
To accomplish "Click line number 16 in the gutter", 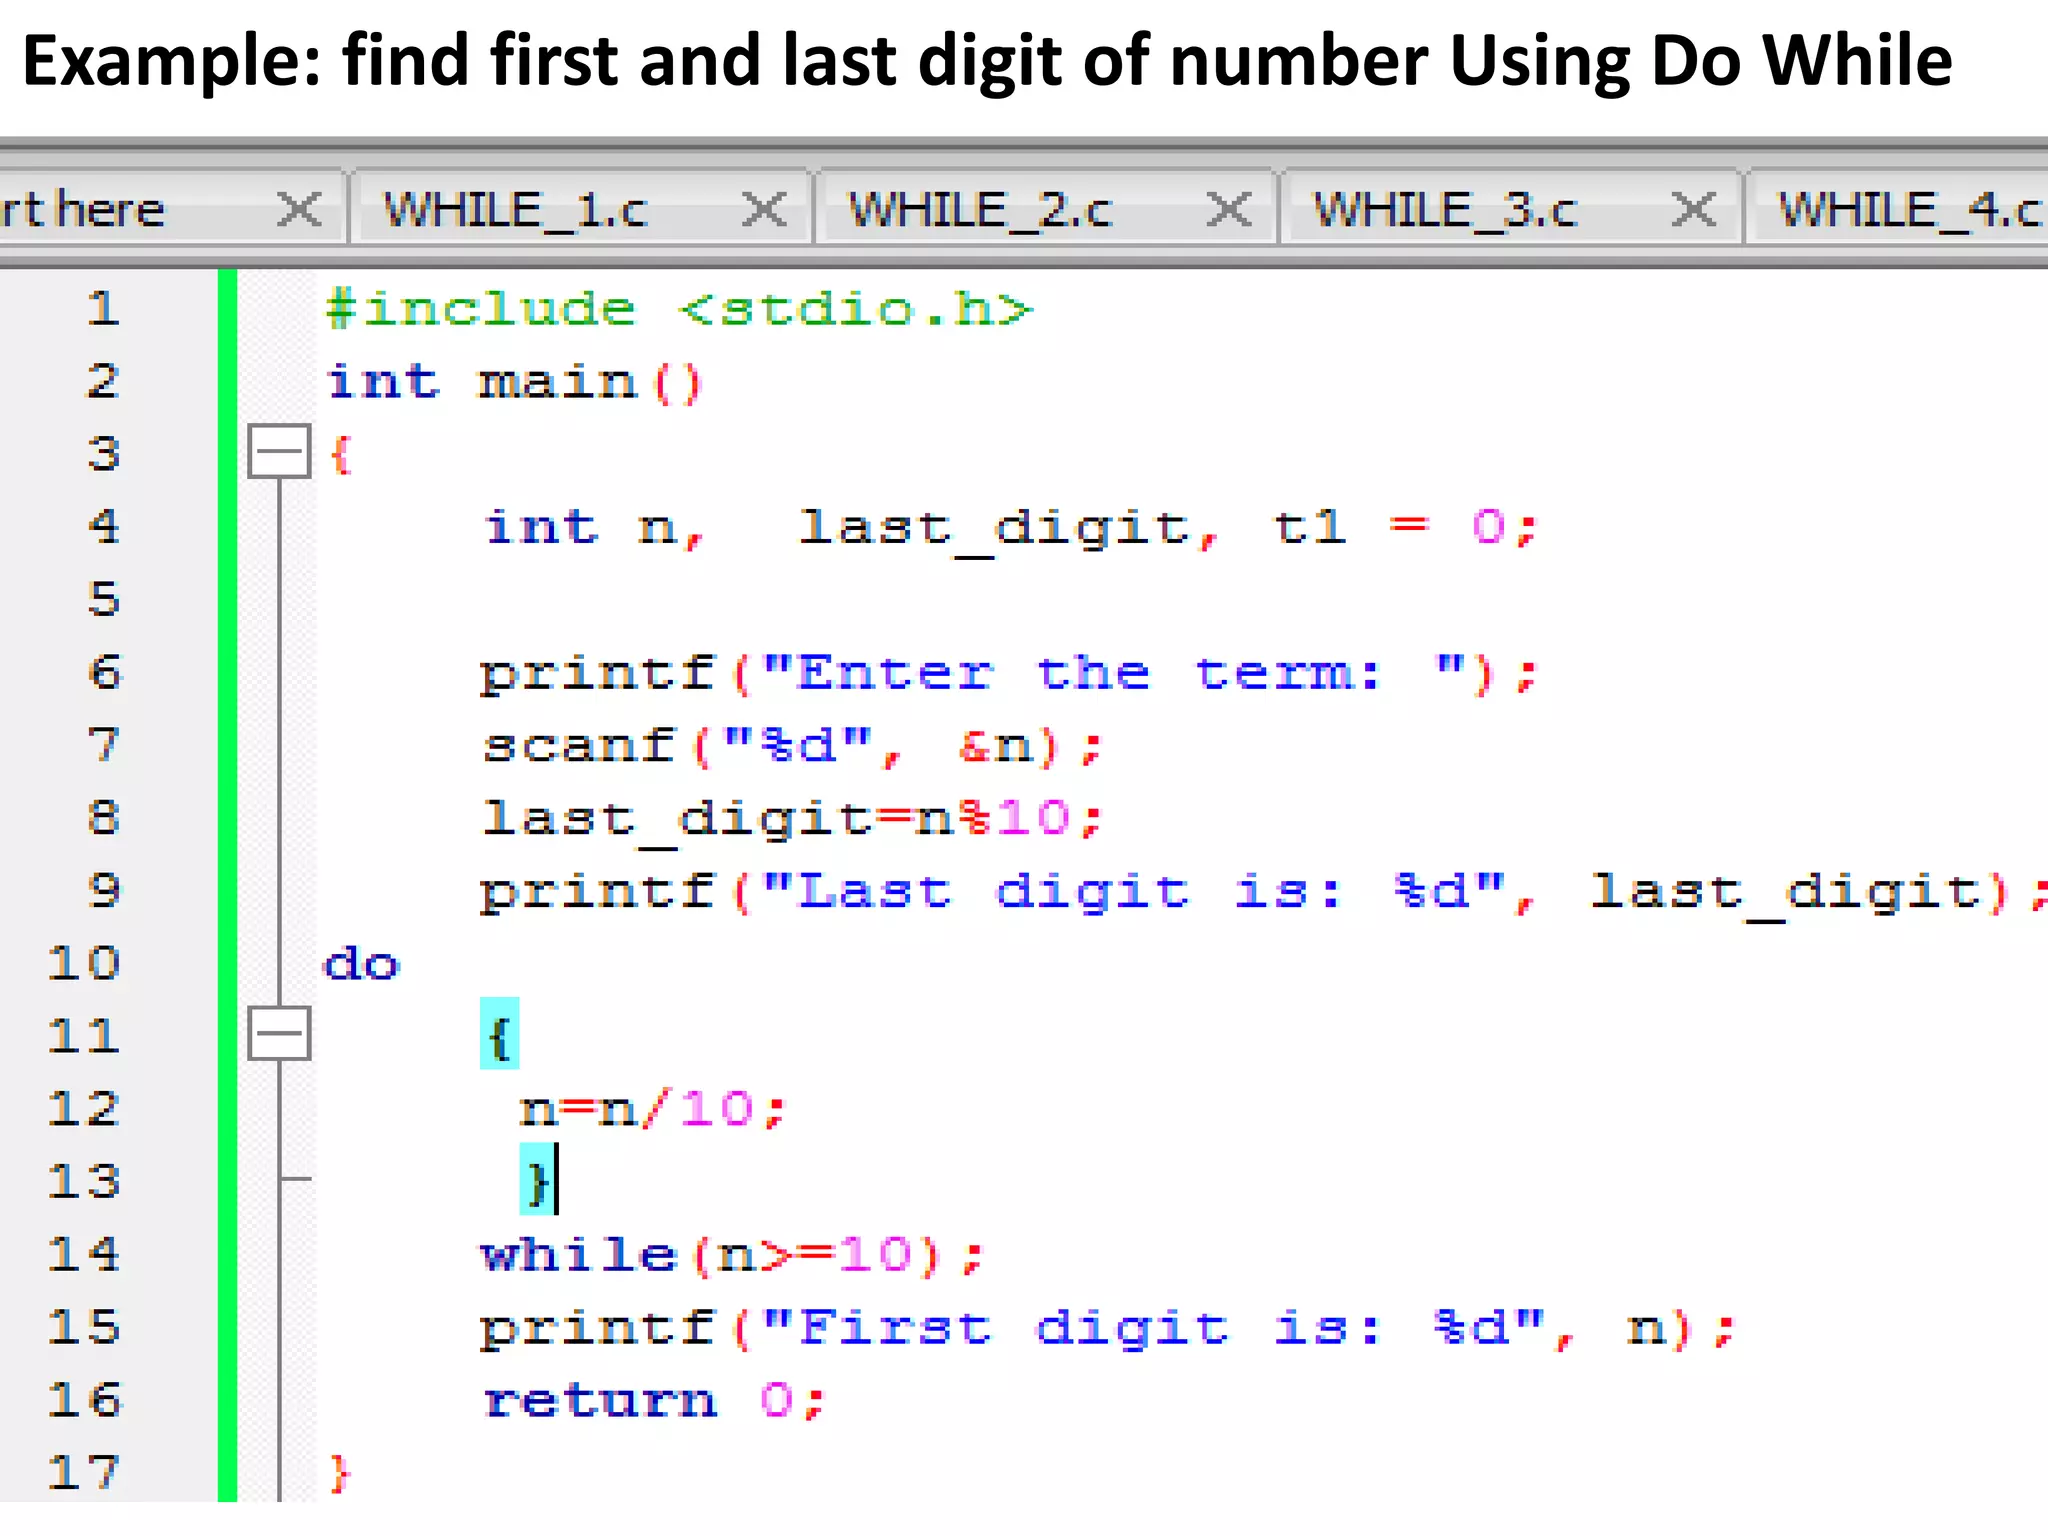I will 84,1400.
